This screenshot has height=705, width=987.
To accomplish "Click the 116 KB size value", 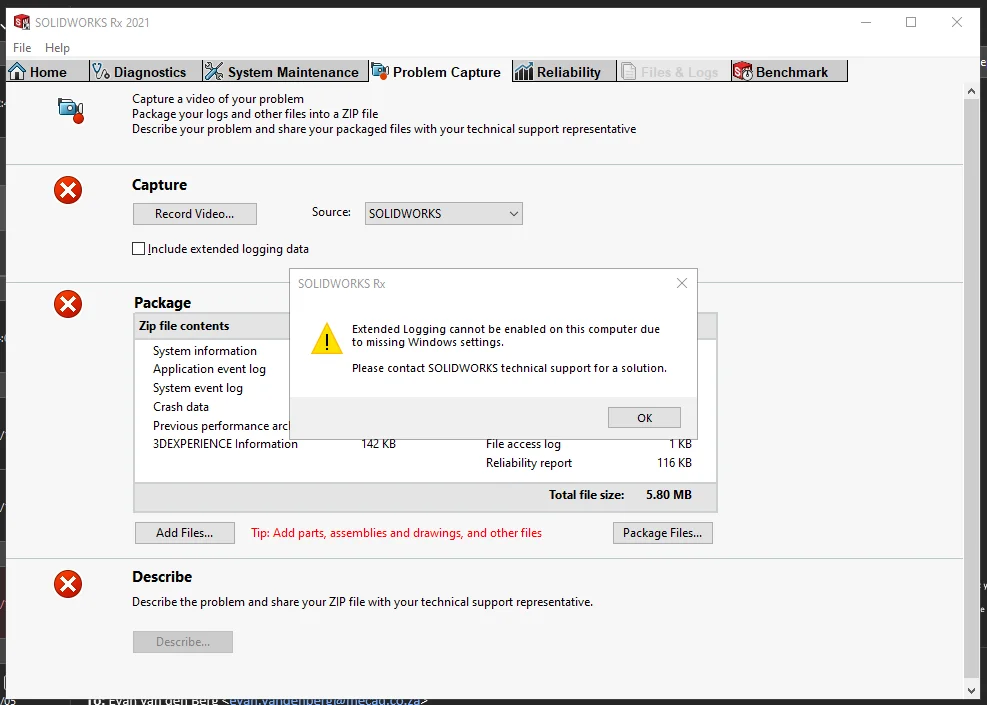I will [674, 463].
